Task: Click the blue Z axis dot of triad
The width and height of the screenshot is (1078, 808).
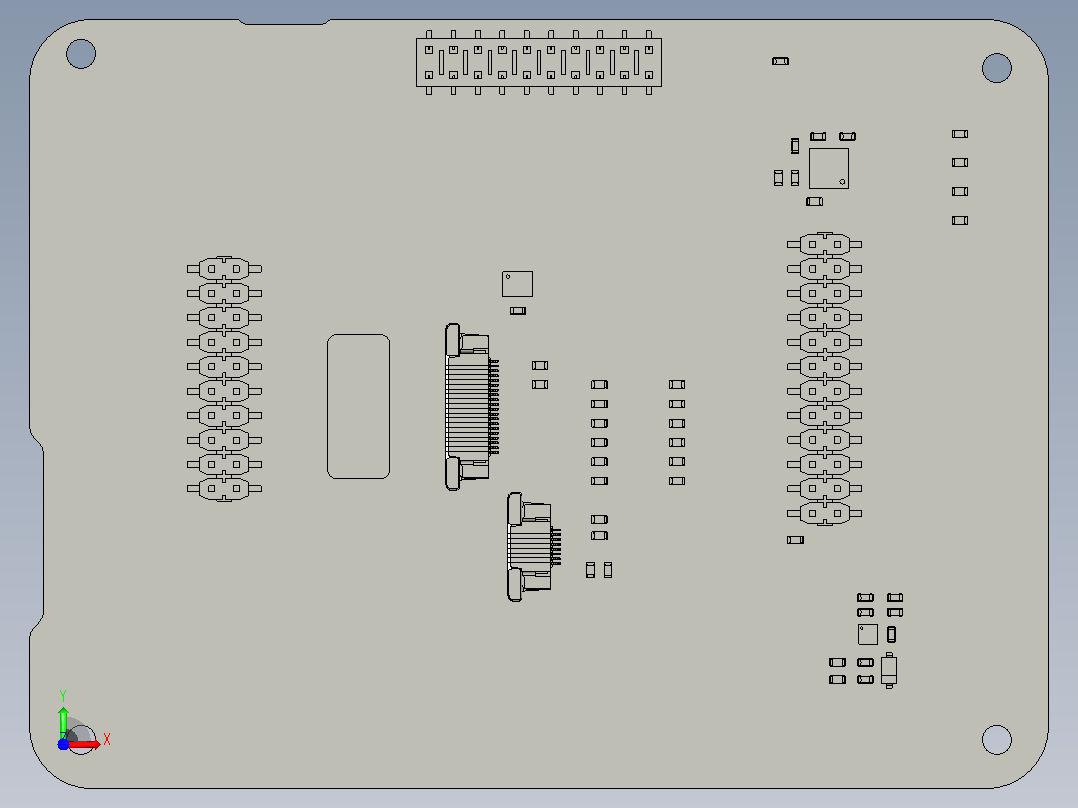Action: pos(63,744)
